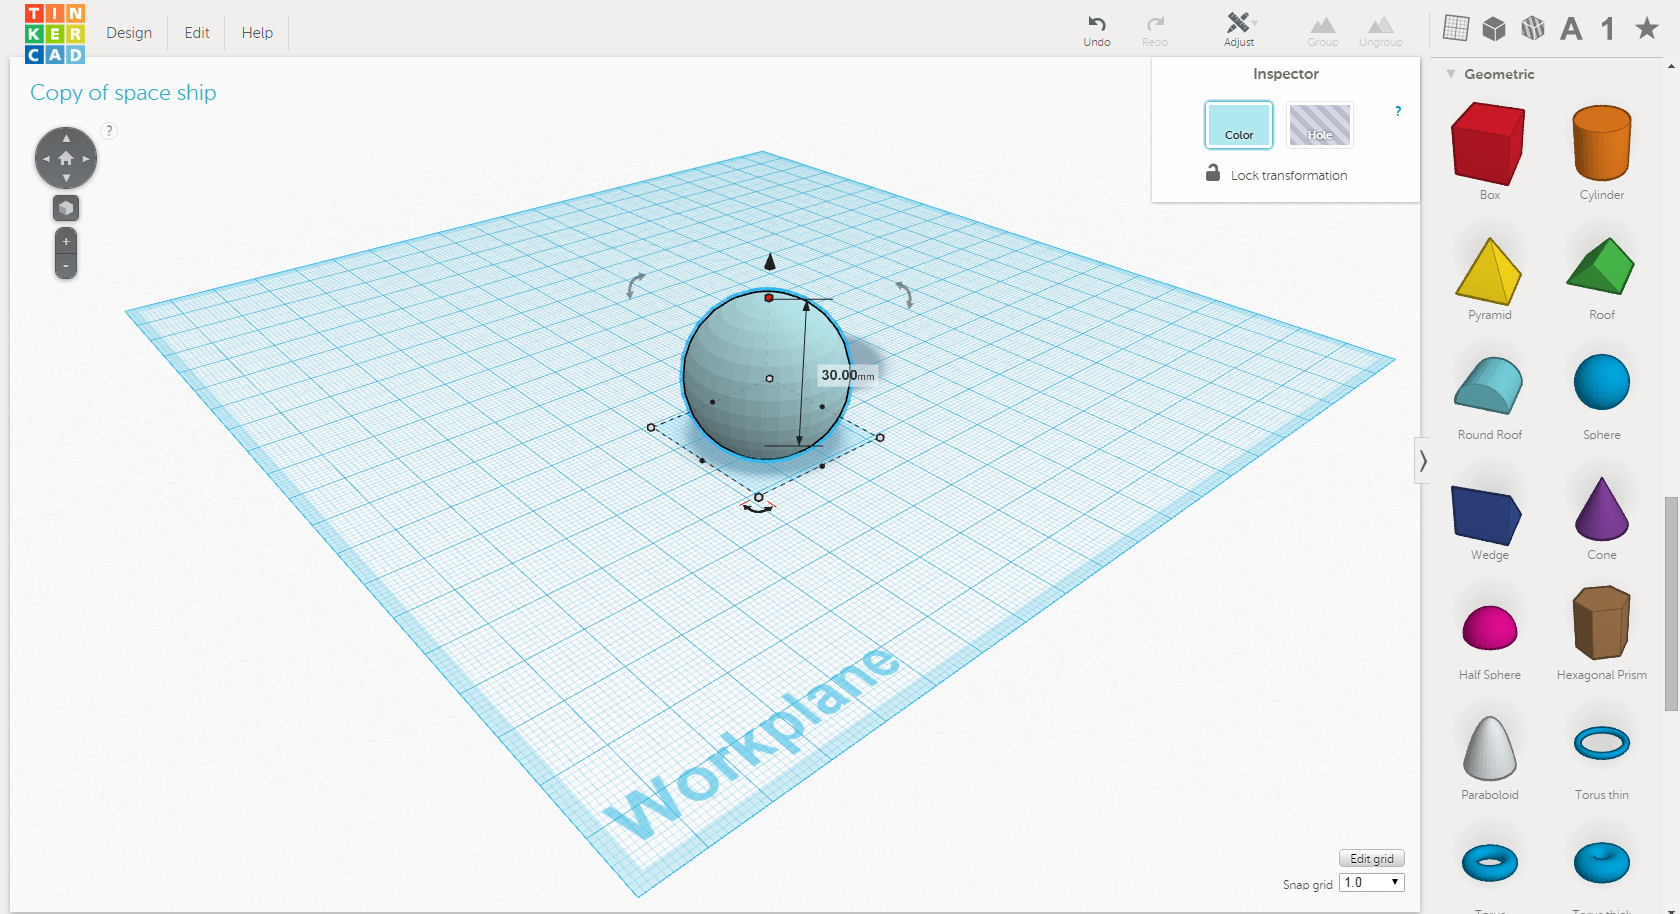Click the Redo button
The image size is (1680, 914).
[x=1155, y=31]
